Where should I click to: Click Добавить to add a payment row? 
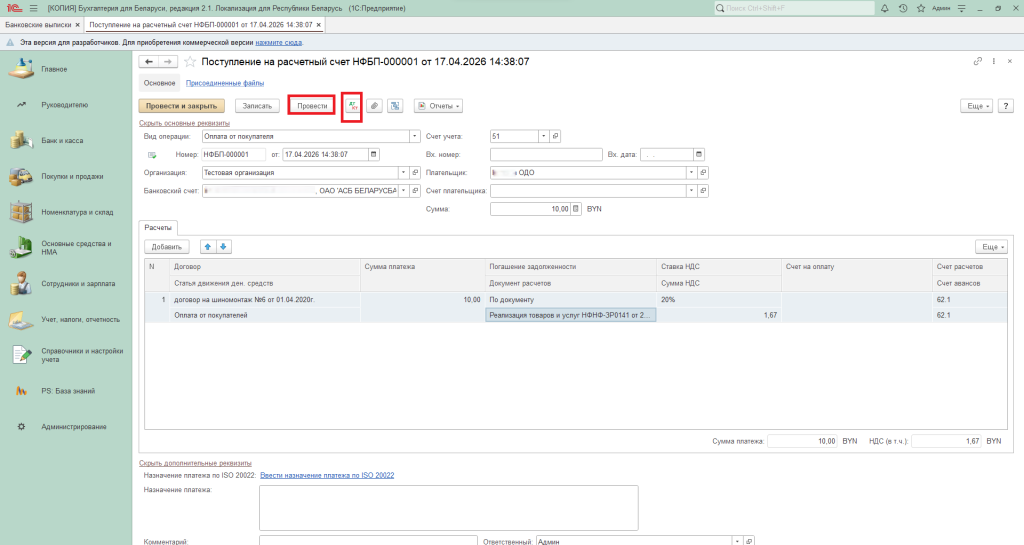coord(166,246)
